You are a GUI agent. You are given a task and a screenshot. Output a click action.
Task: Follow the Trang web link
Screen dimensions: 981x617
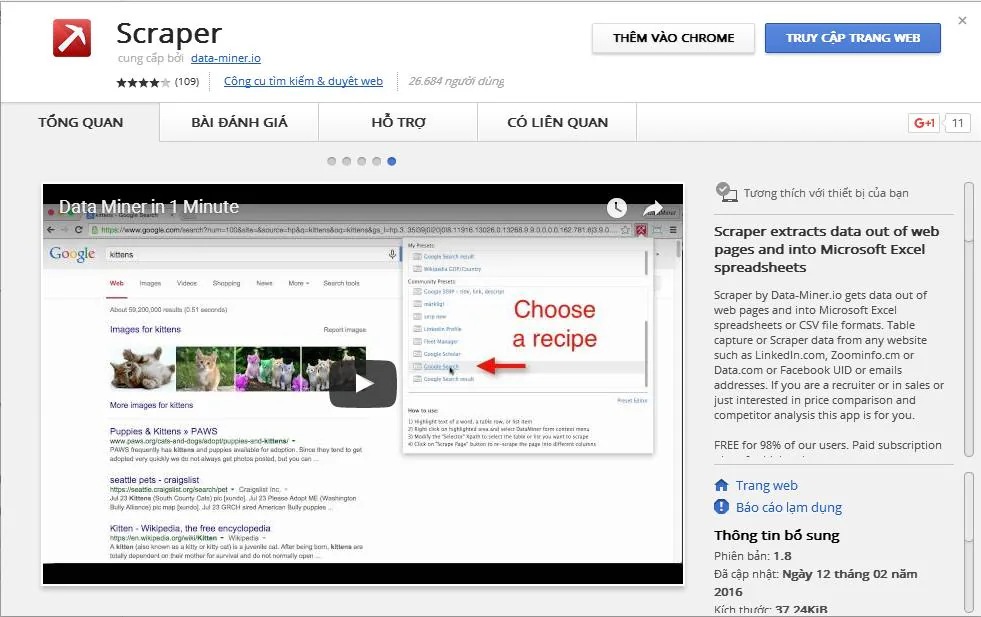coord(766,486)
